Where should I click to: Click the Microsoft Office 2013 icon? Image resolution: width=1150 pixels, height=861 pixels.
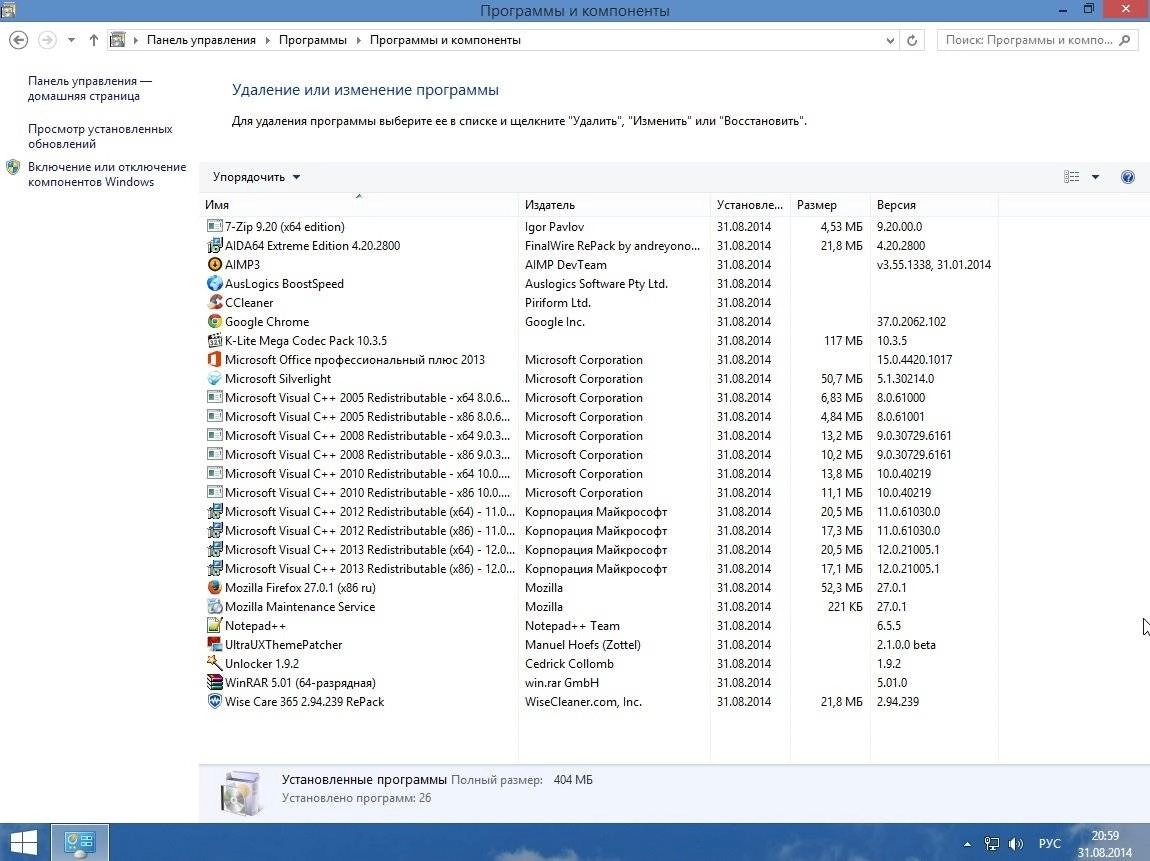[x=214, y=360]
